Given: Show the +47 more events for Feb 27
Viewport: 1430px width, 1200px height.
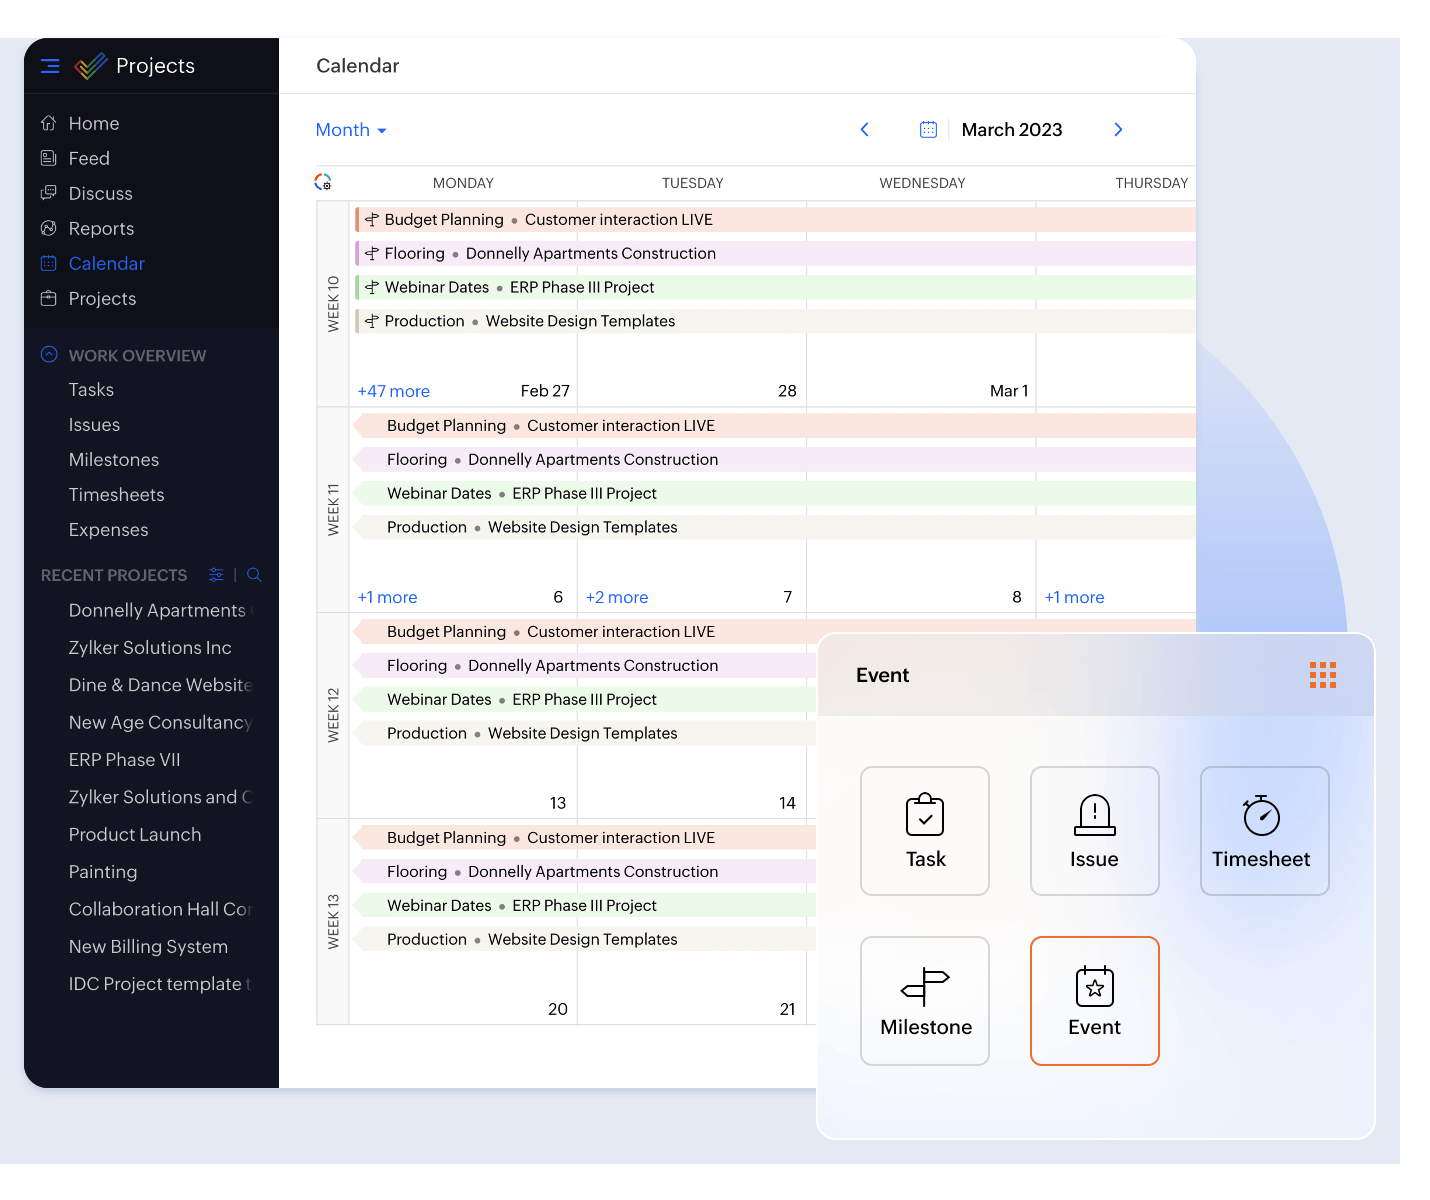Looking at the screenshot, I should (x=393, y=390).
